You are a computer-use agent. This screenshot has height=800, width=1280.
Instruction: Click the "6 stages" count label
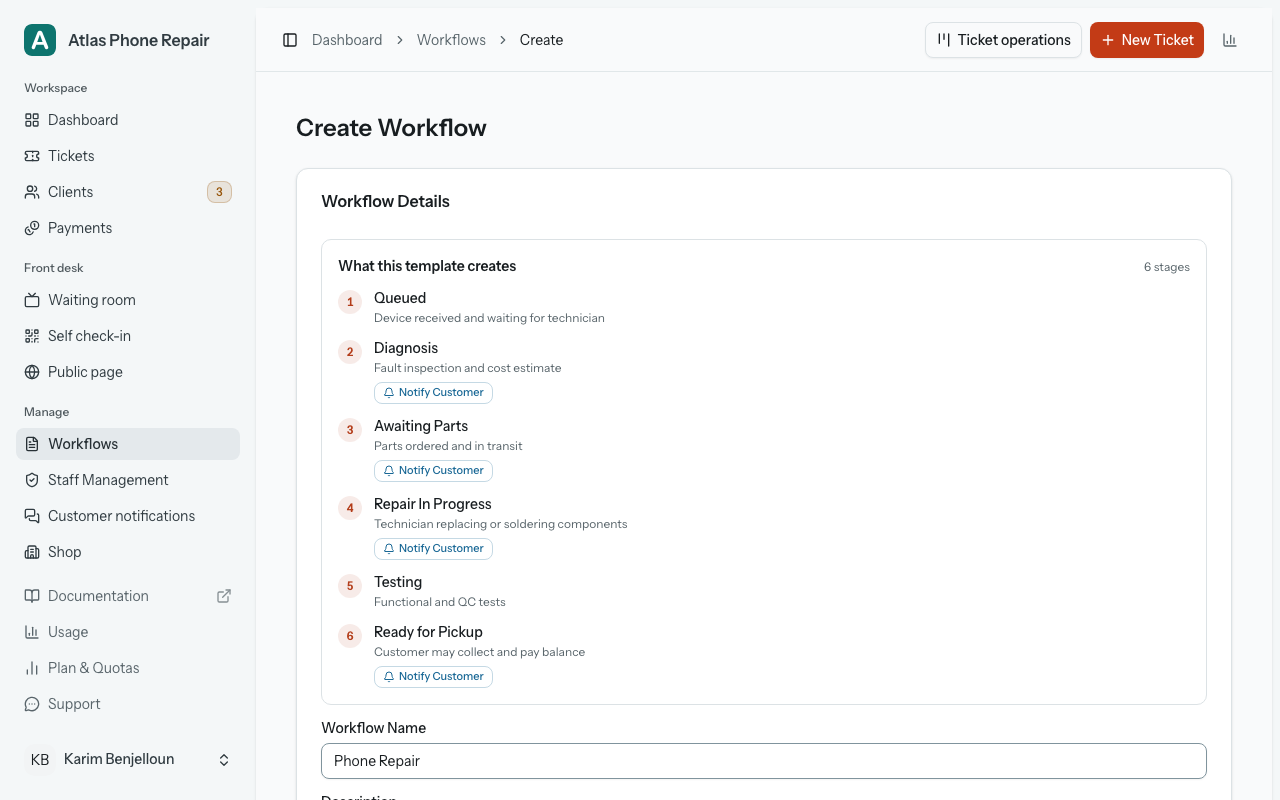tap(1167, 267)
